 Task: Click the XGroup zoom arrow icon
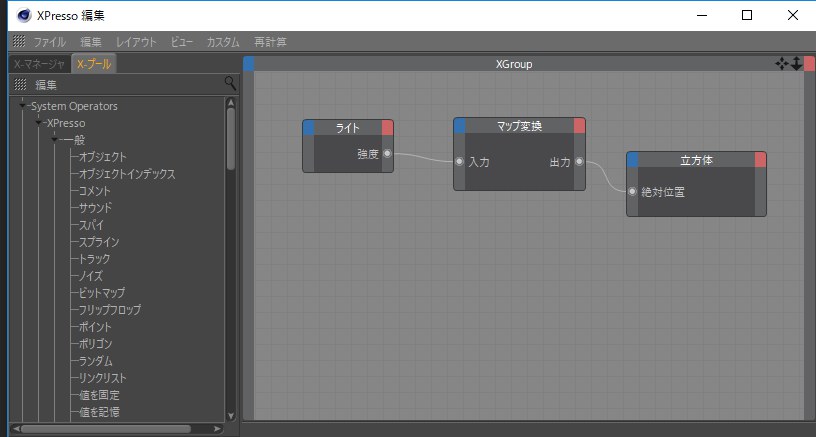tap(796, 64)
